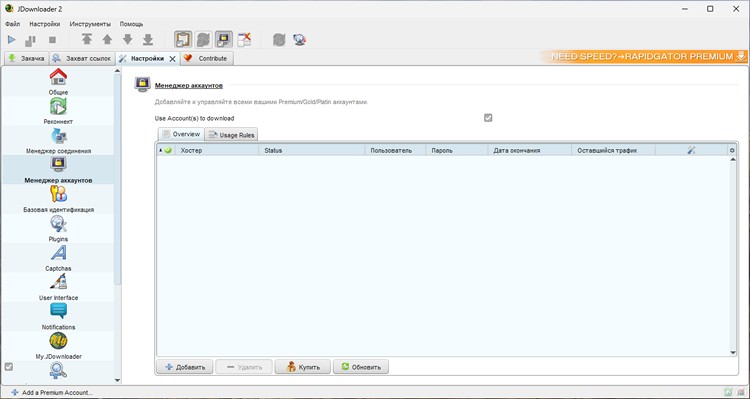Open the Помощь menu
The height and width of the screenshot is (399, 750).
pyautogui.click(x=131, y=24)
